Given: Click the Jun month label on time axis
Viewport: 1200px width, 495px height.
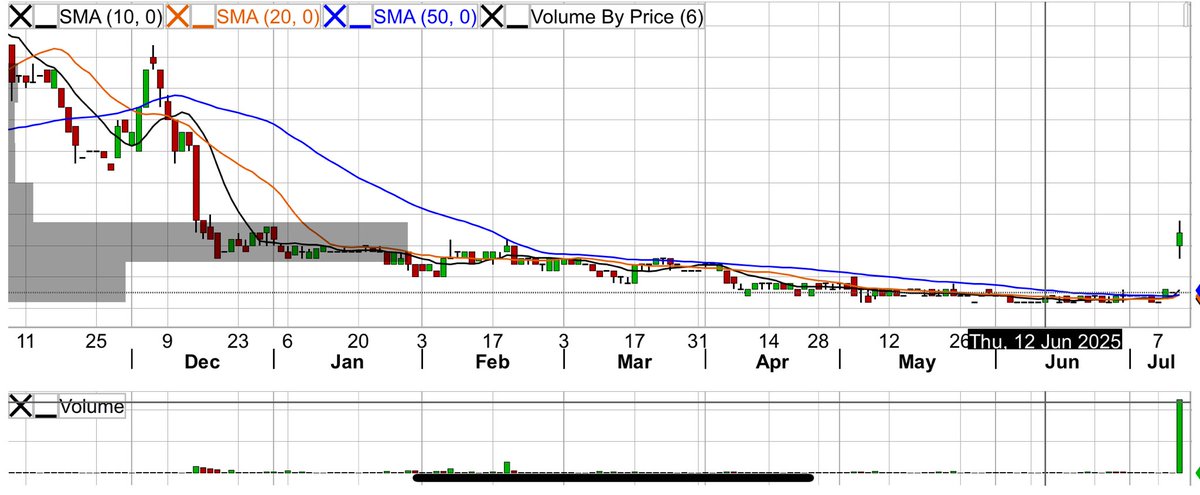Looking at the screenshot, I should 1063,363.
